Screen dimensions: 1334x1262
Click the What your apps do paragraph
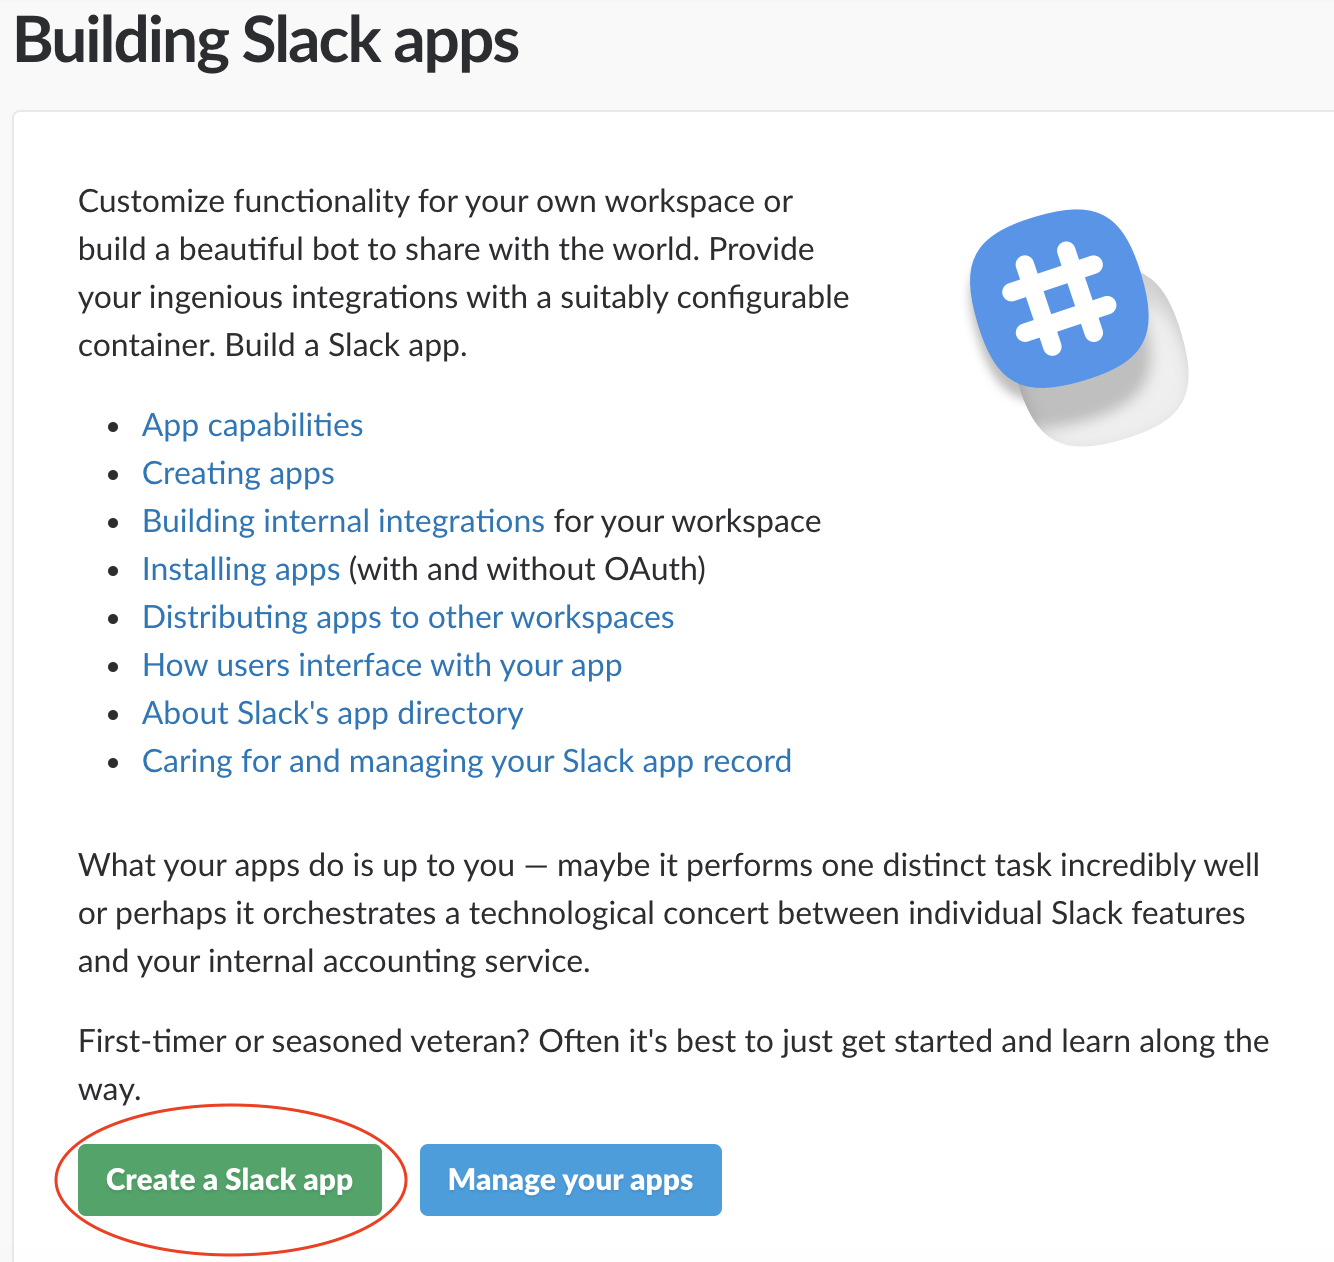(668, 913)
